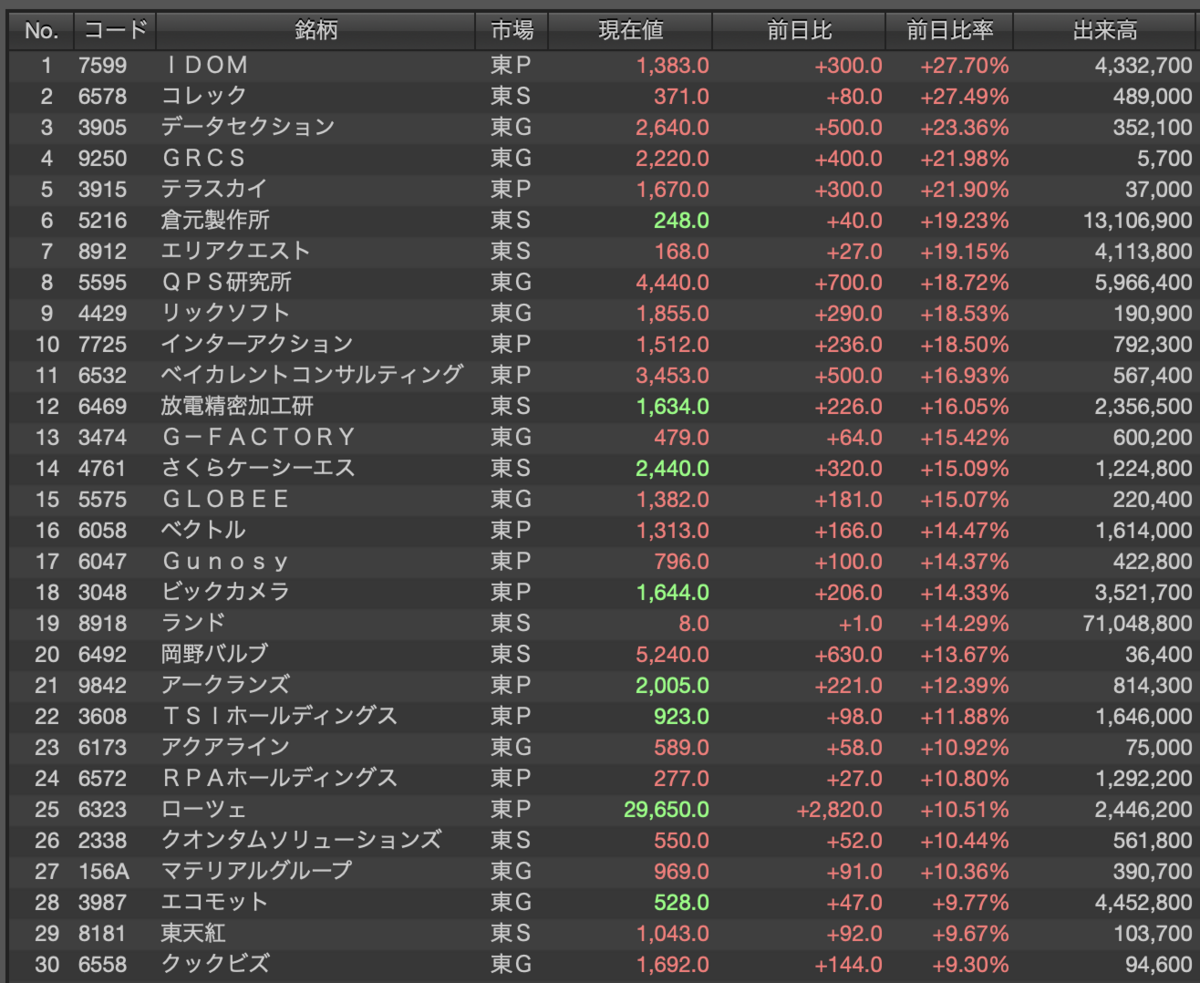
Task: Select the コレック stock row name
Action: click(203, 96)
